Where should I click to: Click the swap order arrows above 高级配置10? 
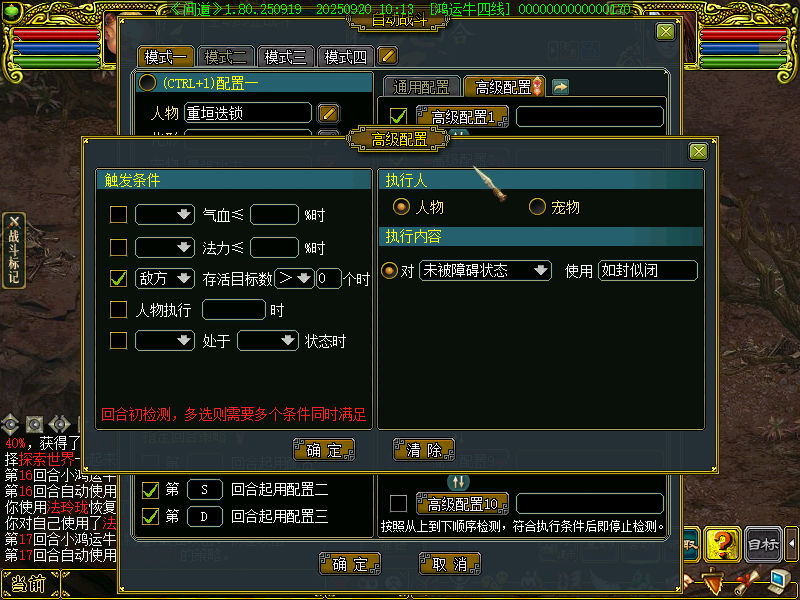pos(458,482)
